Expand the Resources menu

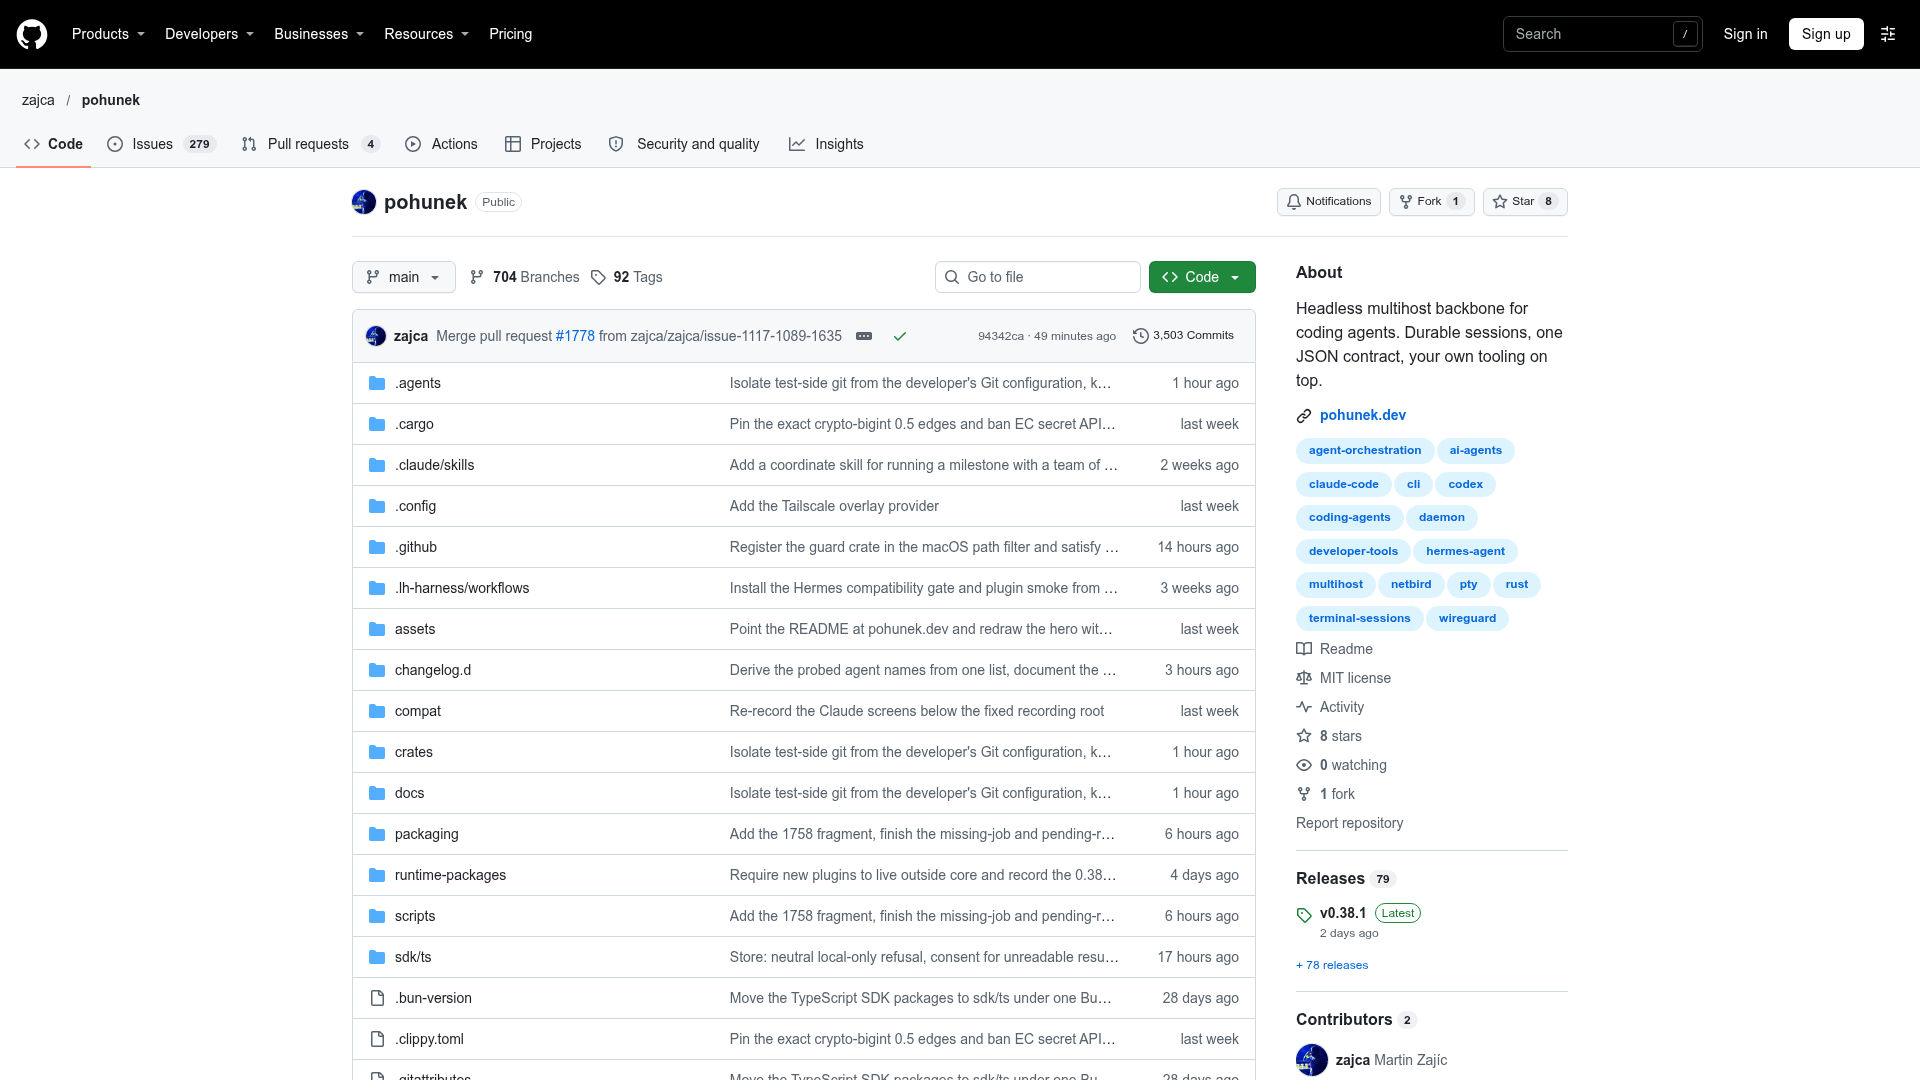[426, 34]
